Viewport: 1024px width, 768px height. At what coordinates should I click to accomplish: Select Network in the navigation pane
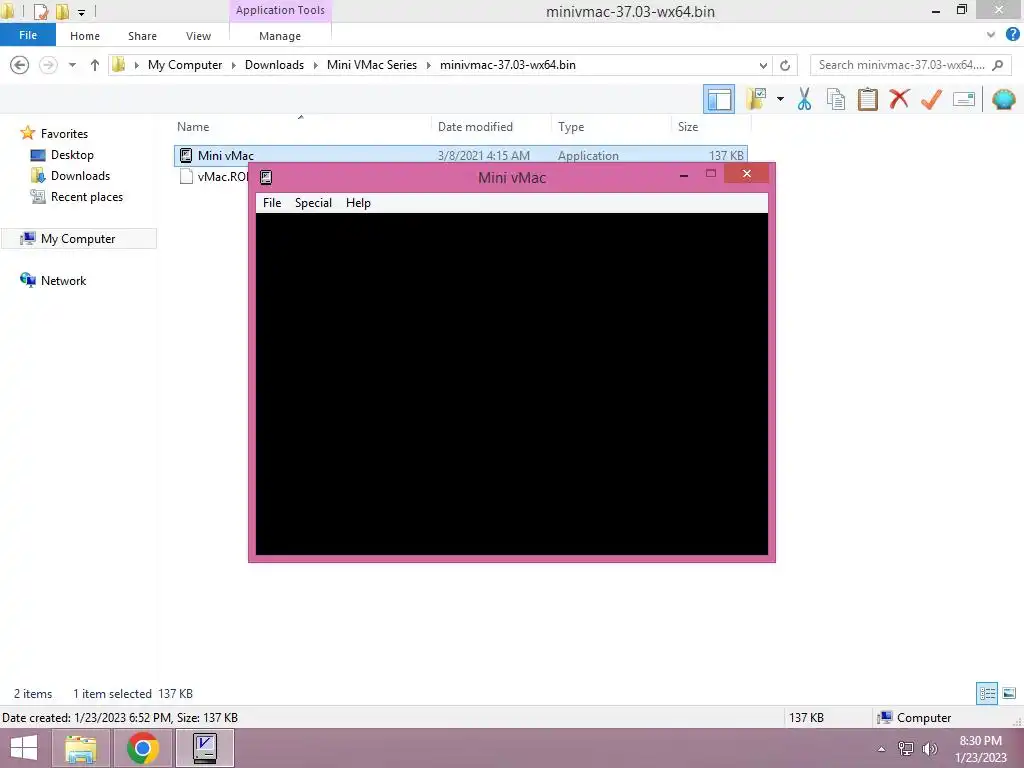[x=63, y=281]
